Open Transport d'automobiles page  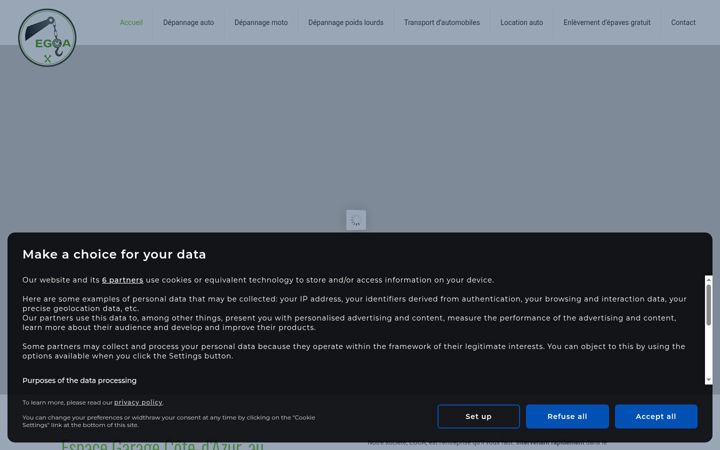click(x=442, y=22)
